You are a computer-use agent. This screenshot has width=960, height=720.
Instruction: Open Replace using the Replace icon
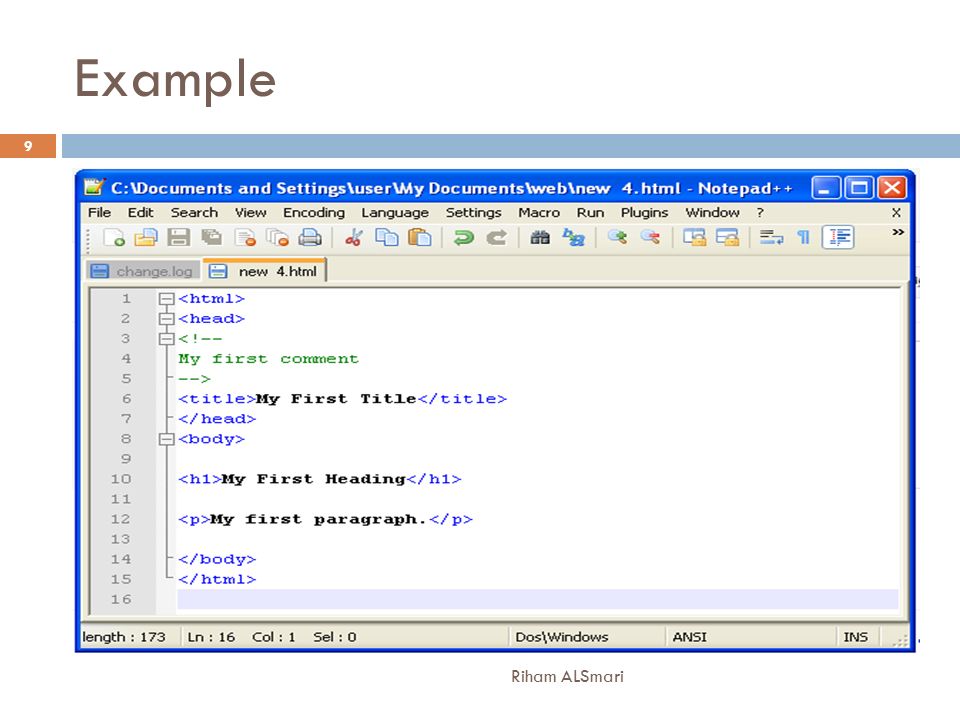574,238
